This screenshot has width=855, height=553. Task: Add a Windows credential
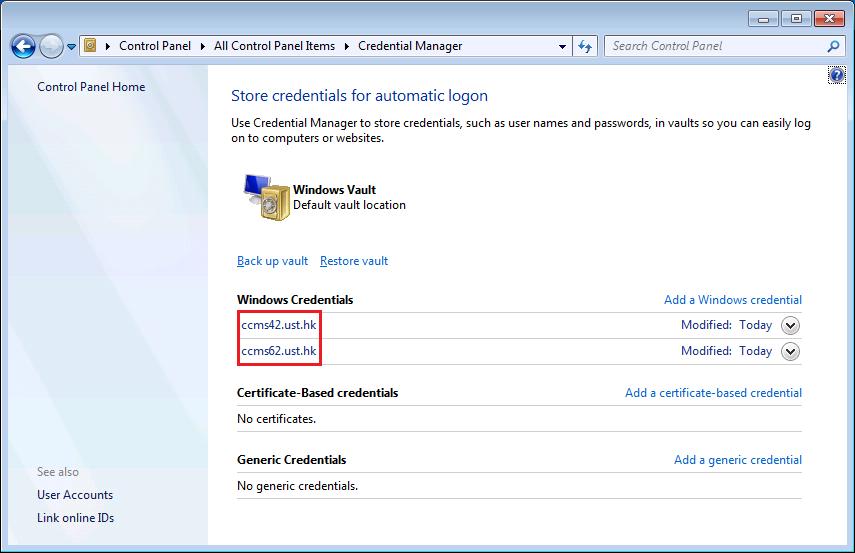pyautogui.click(x=732, y=300)
